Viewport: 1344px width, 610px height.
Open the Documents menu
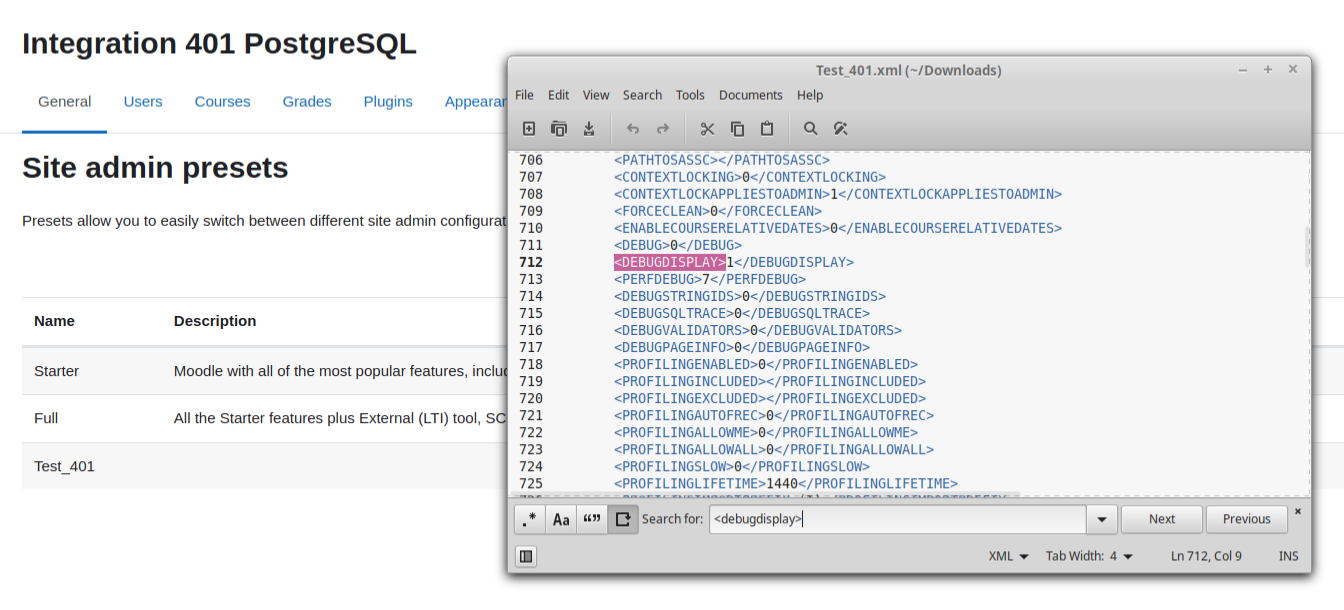[x=750, y=95]
